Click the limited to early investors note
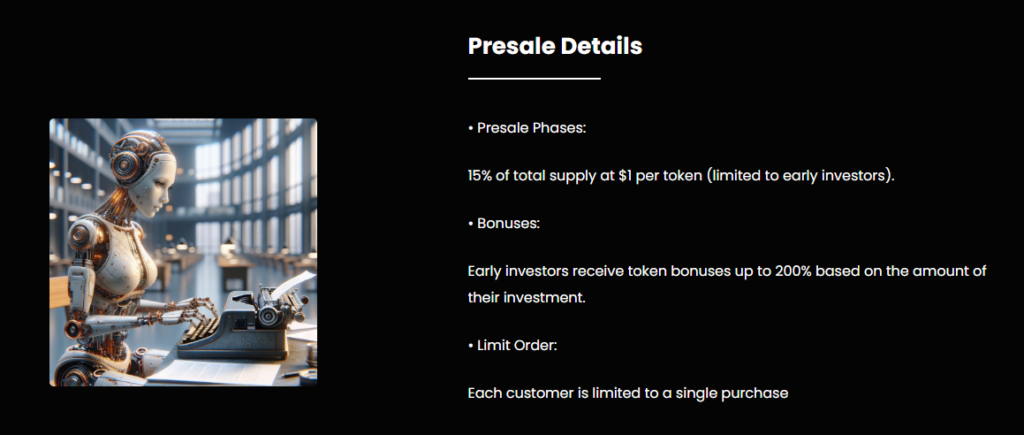This screenshot has height=435, width=1024. (812, 176)
